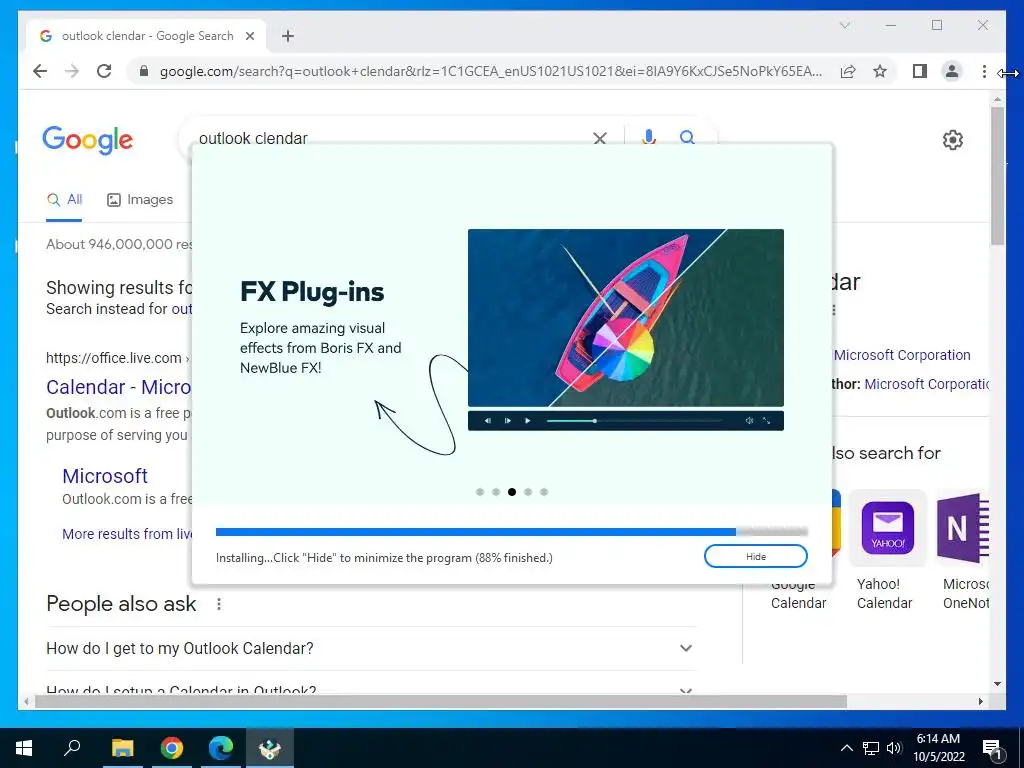
Task: Open Microsoft OneNote suggestion
Action: pyautogui.click(x=964, y=552)
